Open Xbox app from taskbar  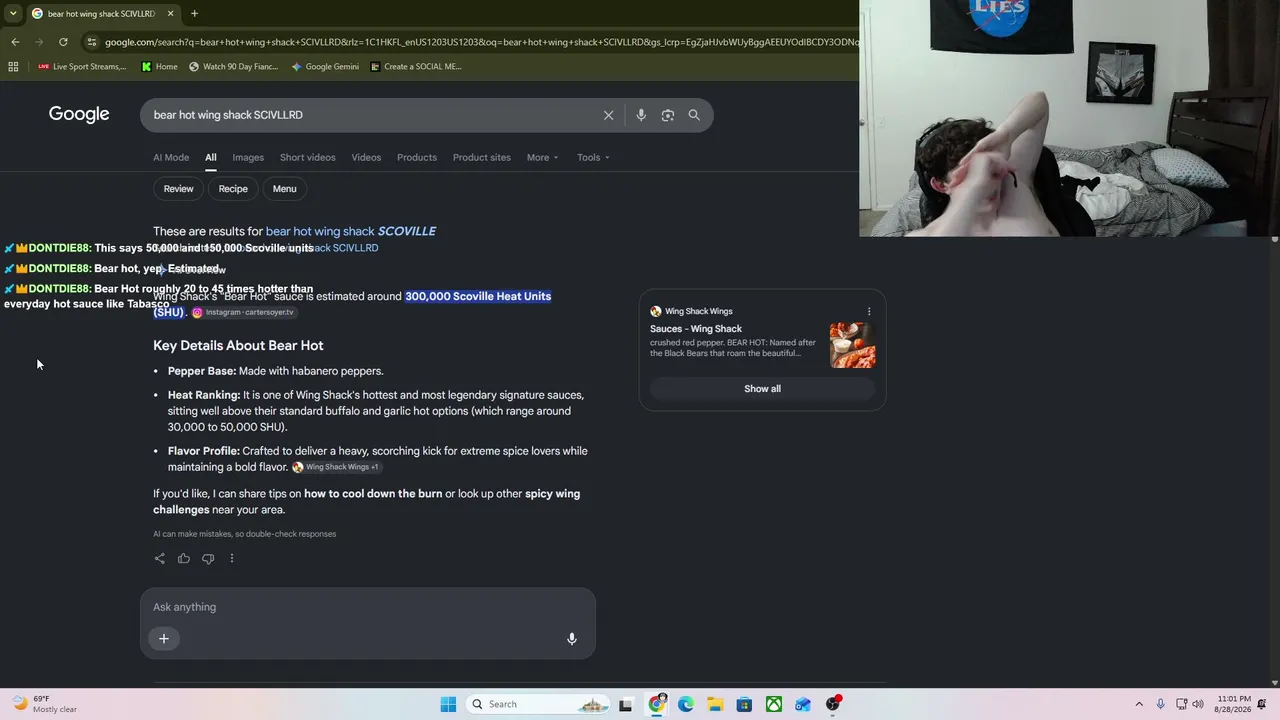click(x=774, y=704)
